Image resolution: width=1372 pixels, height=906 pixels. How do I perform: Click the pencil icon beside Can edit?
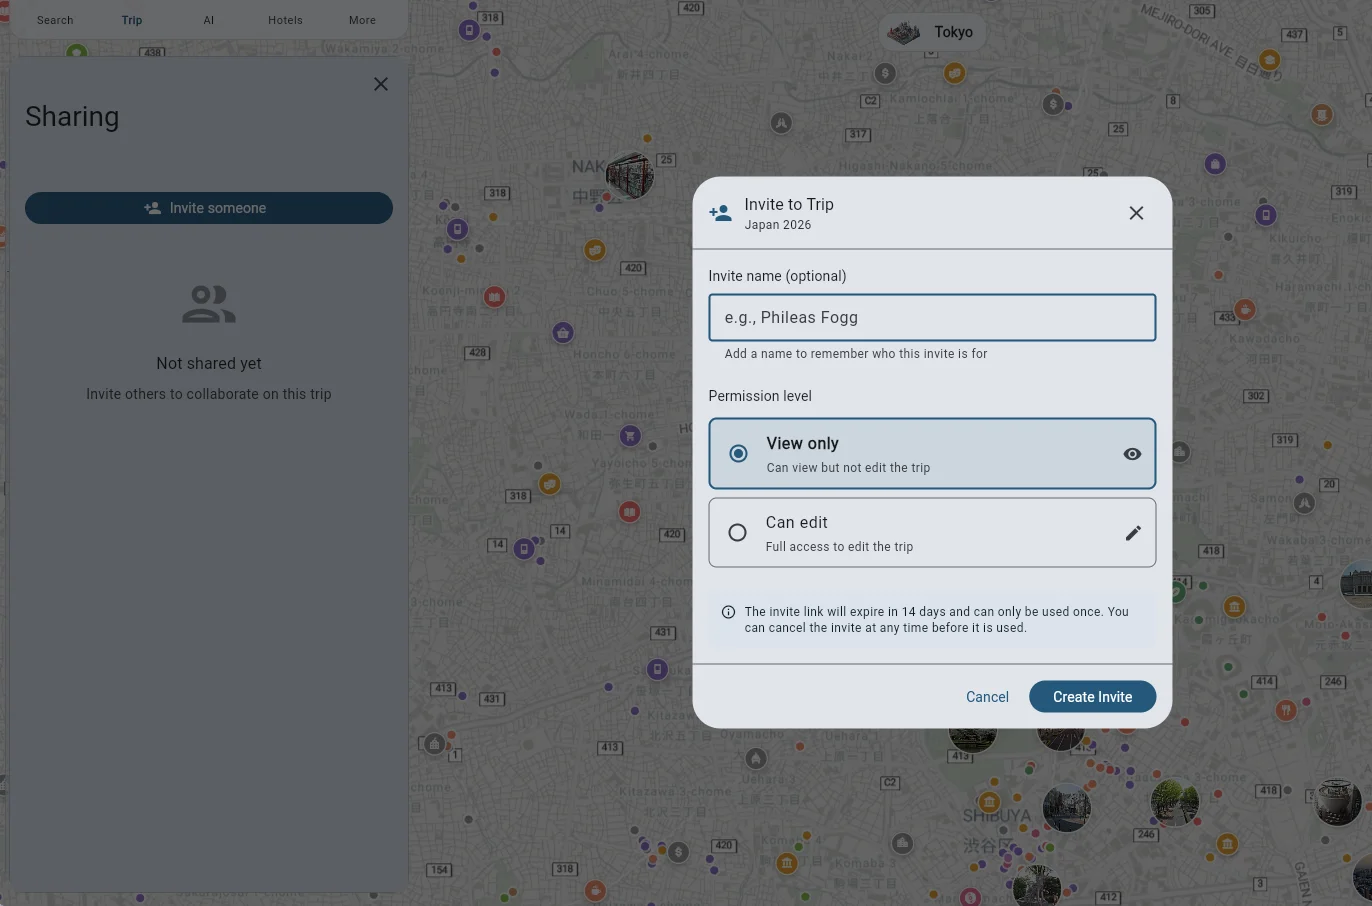1133,532
